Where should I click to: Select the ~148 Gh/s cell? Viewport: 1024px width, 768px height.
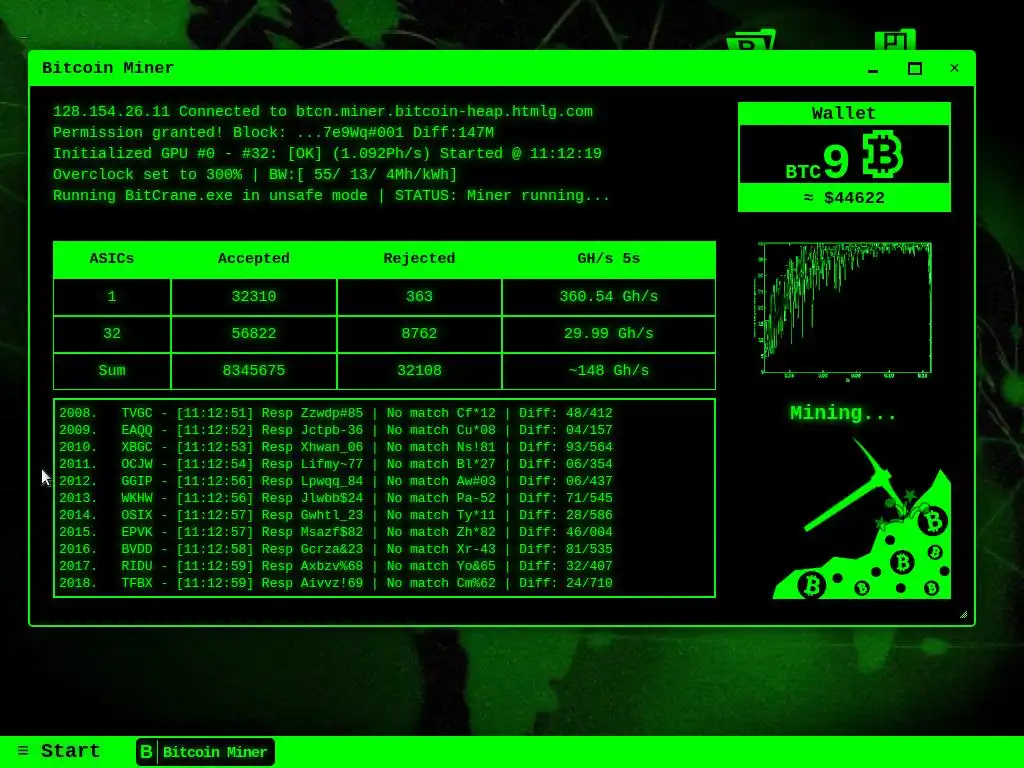[x=609, y=371]
